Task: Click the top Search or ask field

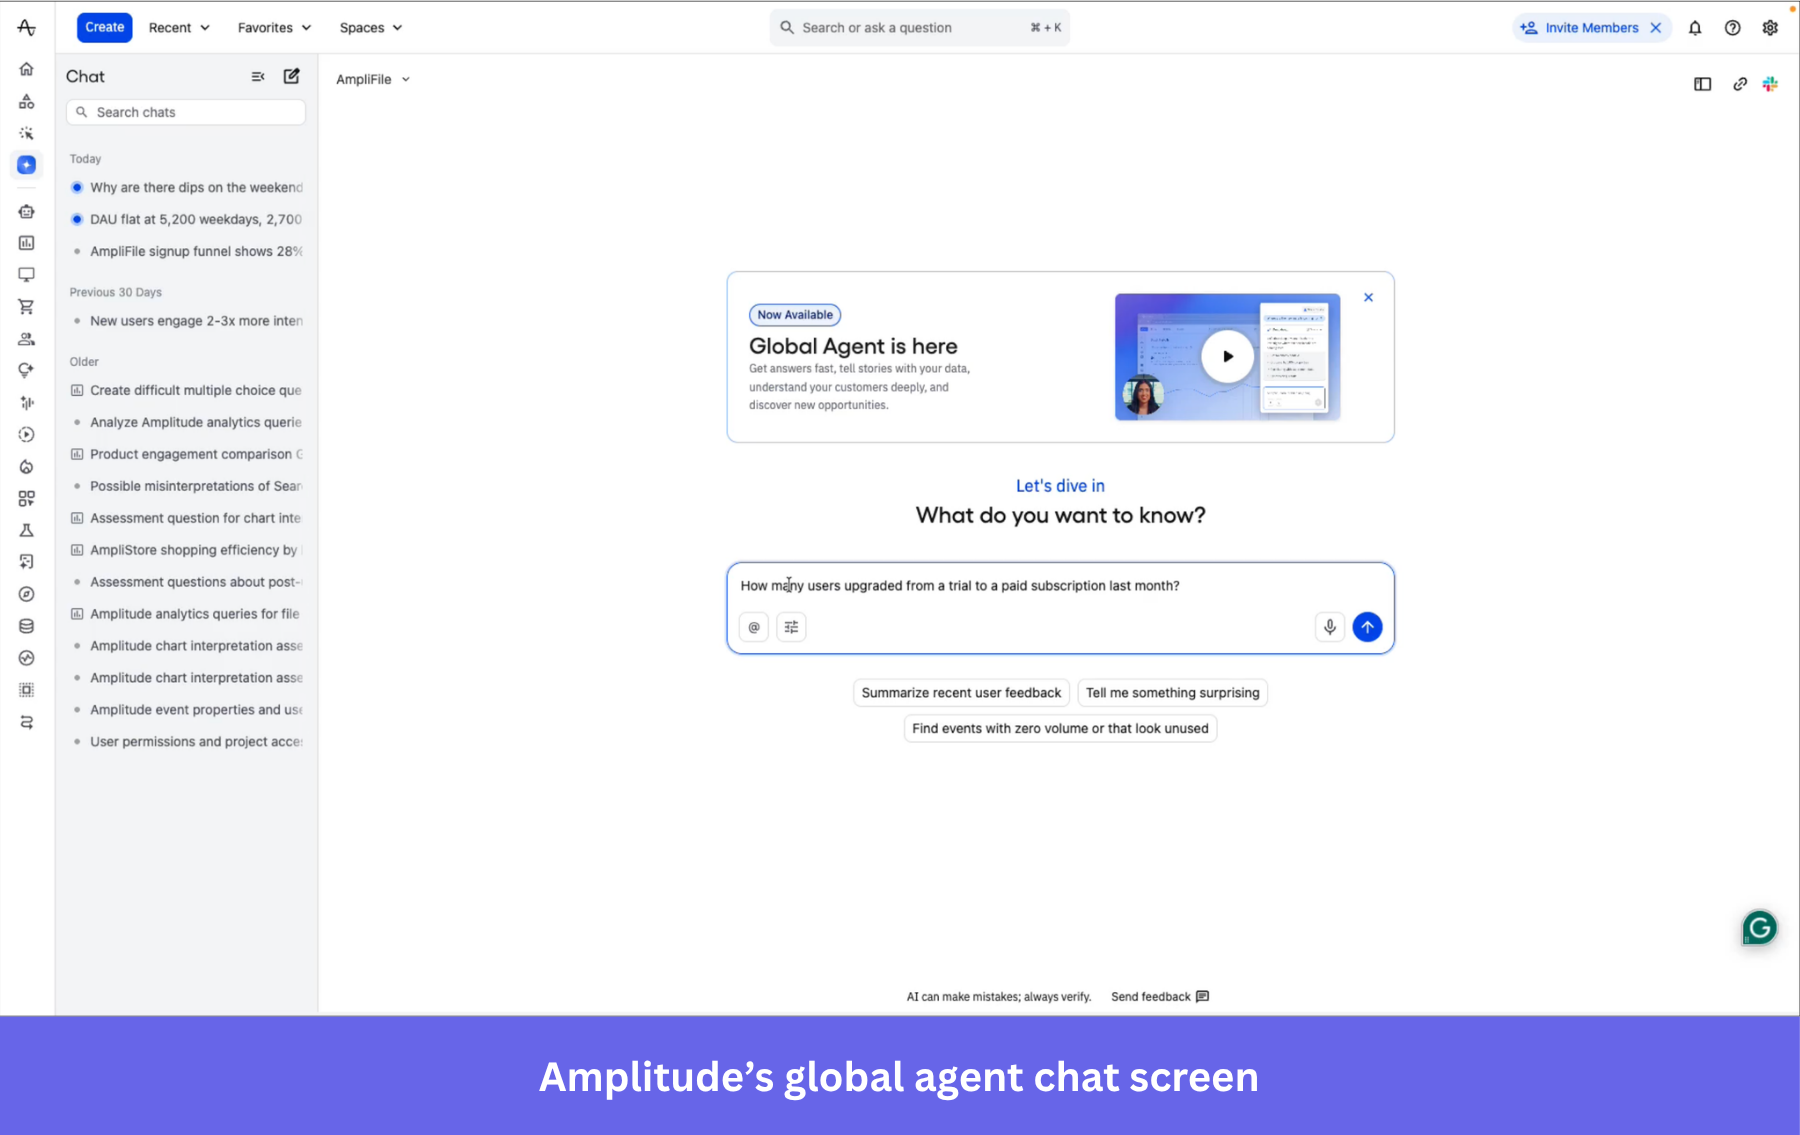Action: [920, 28]
